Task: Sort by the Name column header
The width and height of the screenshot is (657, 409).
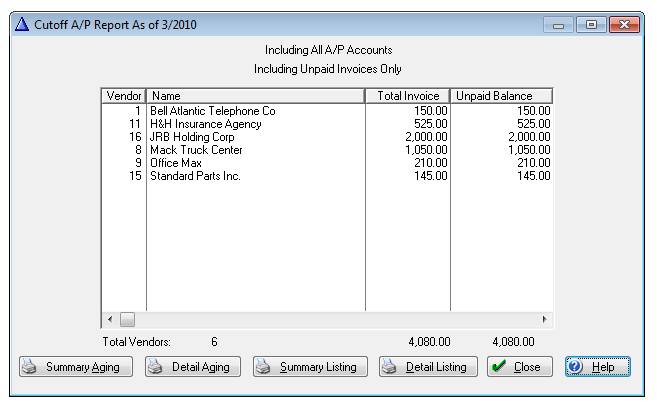Action: (x=255, y=96)
